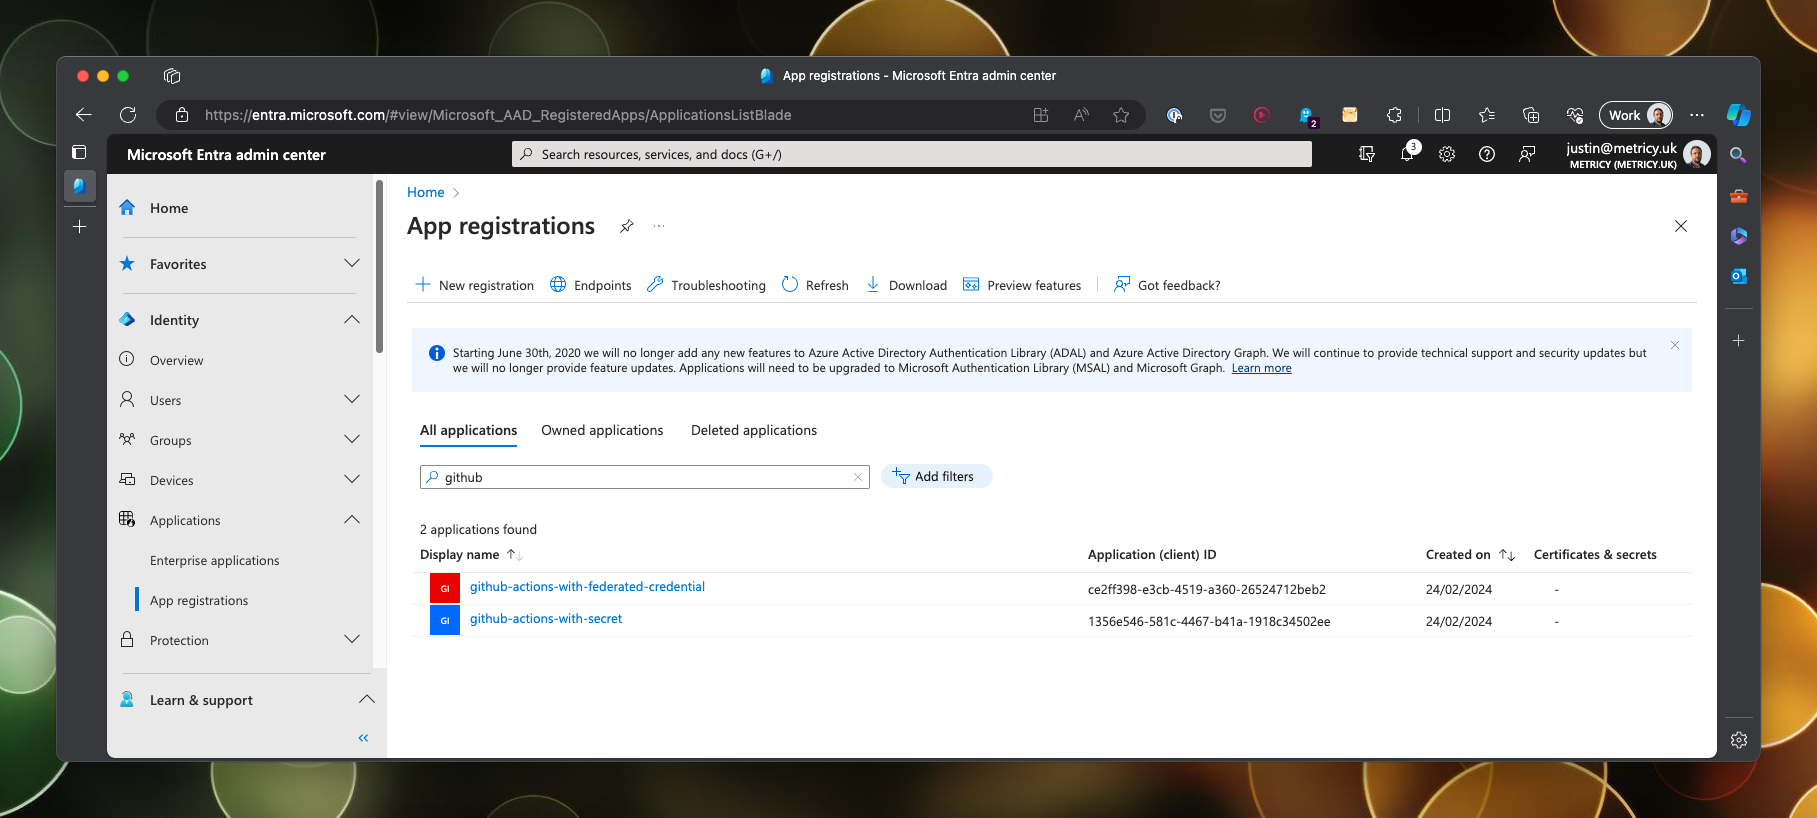Open tools briefcase icon in browser sidebar
1817x818 pixels.
click(x=1739, y=196)
